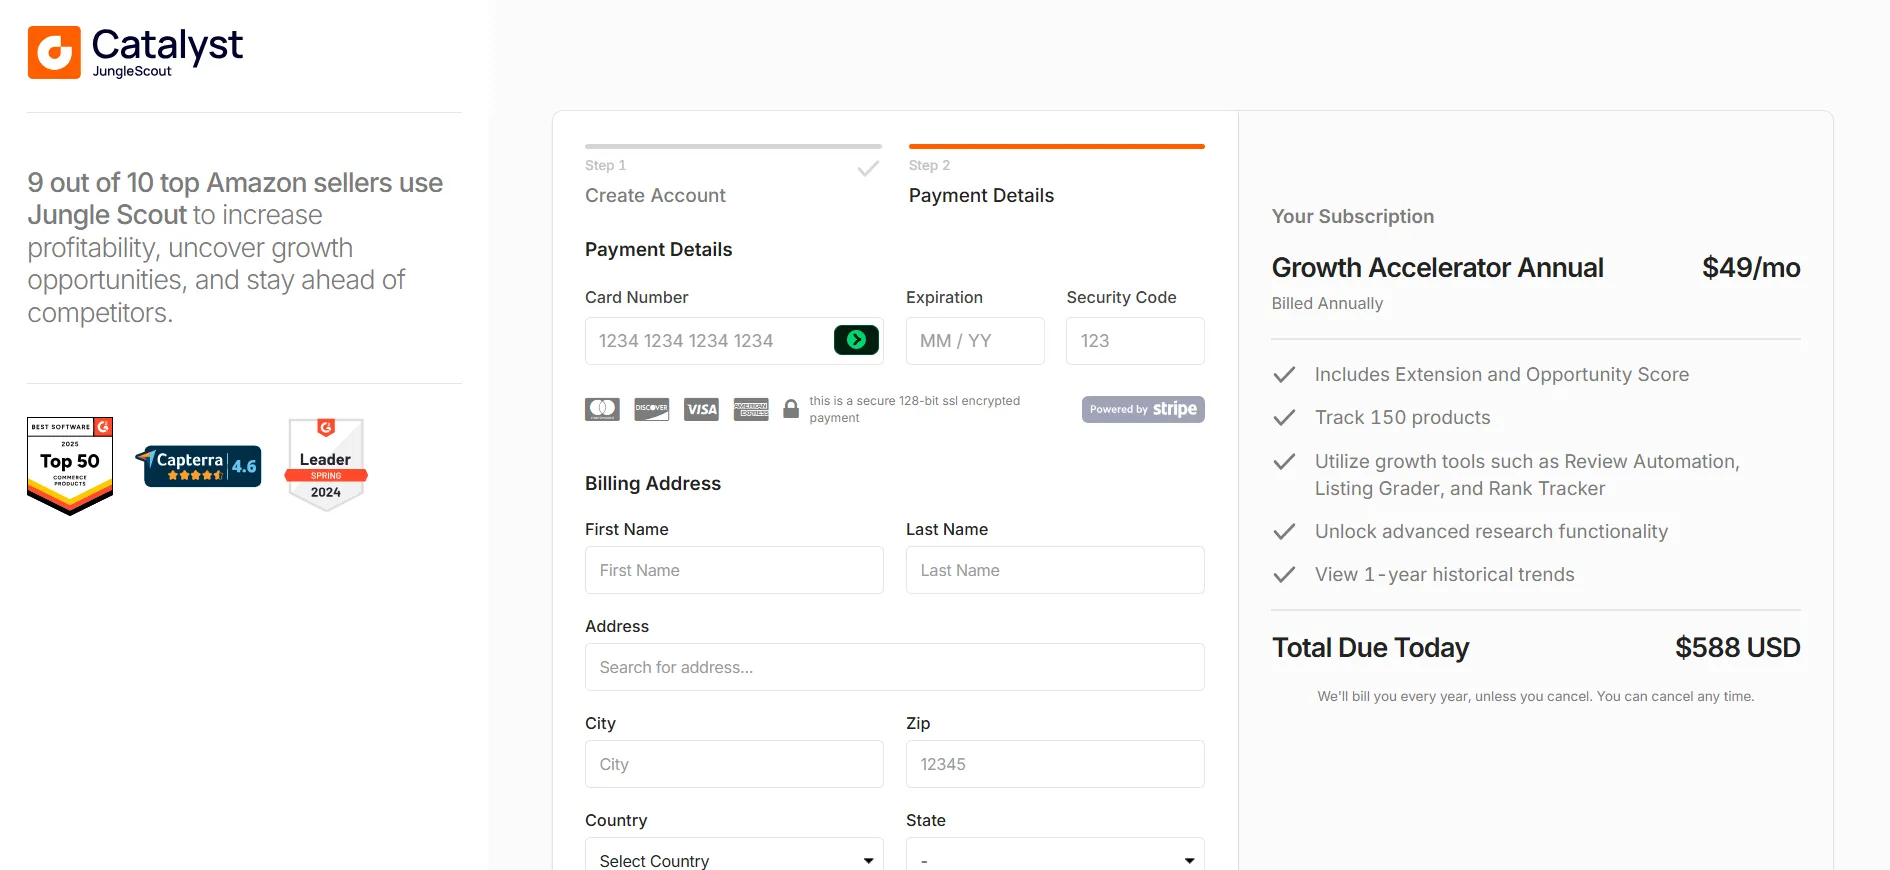1890x870 pixels.
Task: Click the green autofill icon in card field
Action: click(856, 340)
